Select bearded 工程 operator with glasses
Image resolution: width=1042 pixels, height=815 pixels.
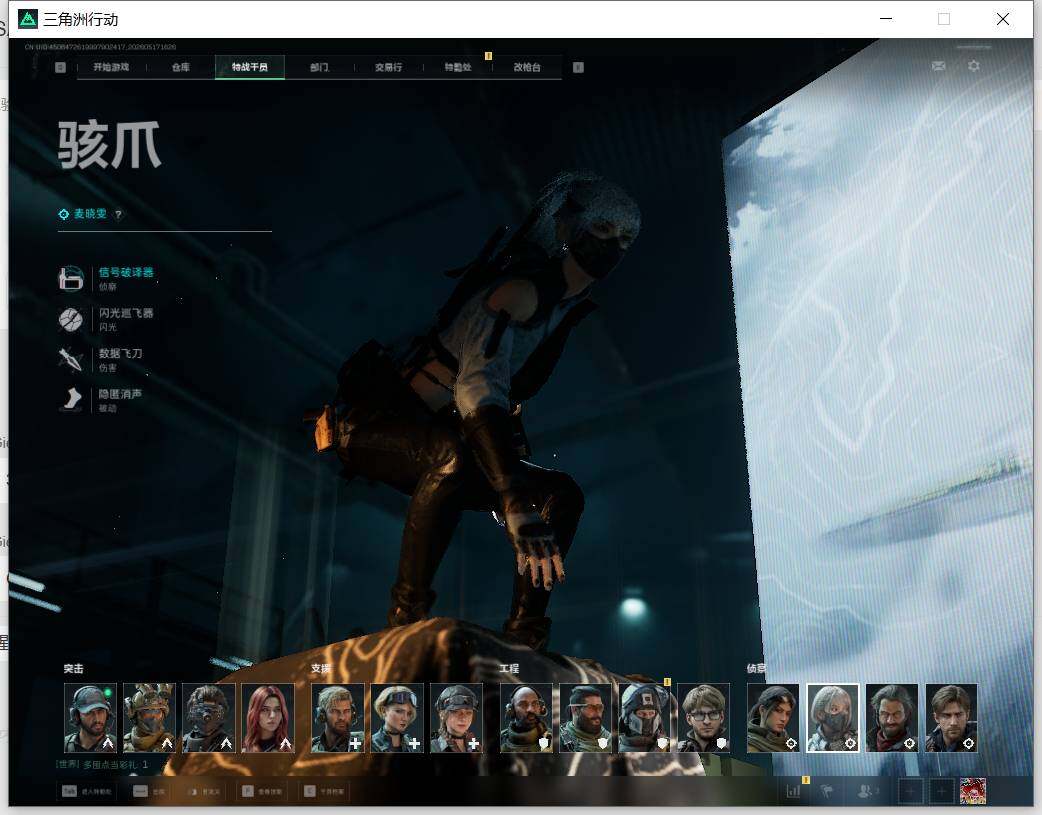585,718
